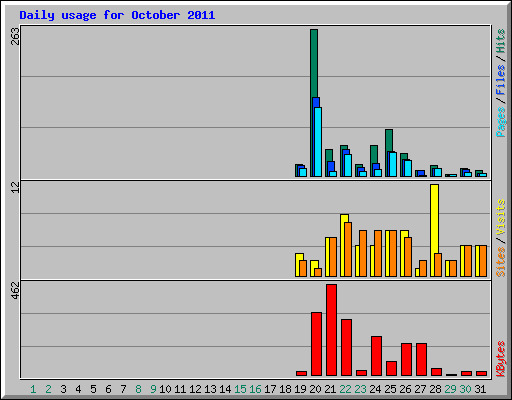
Task: Click the tallest red KBytes bar for day 21
Action: click(332, 330)
